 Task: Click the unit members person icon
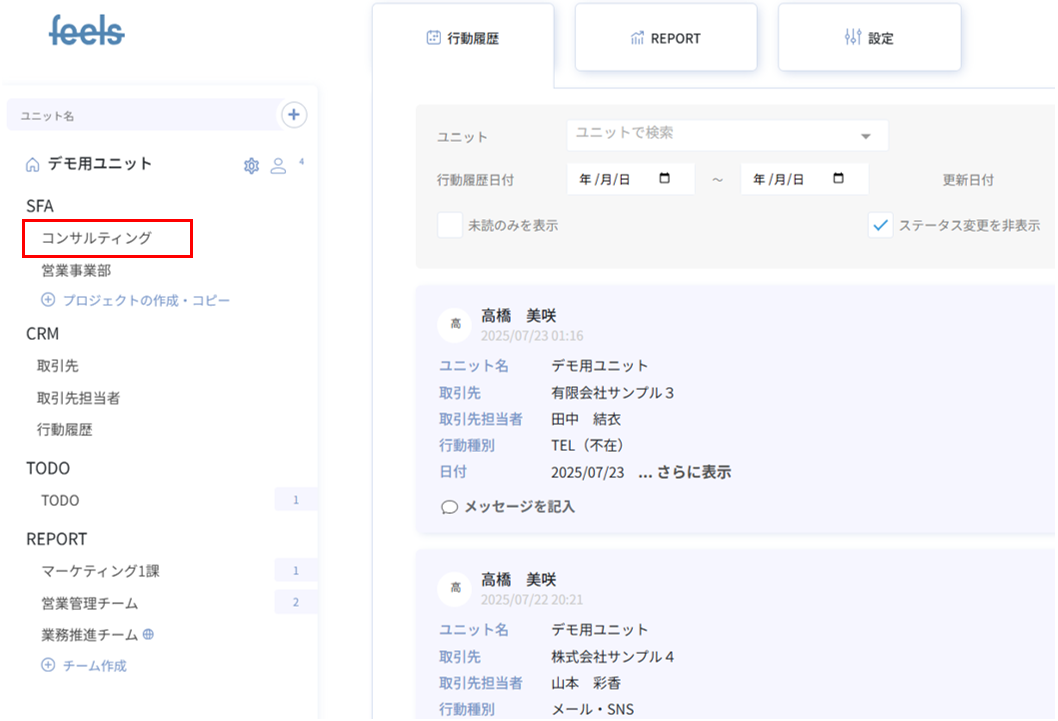(279, 165)
